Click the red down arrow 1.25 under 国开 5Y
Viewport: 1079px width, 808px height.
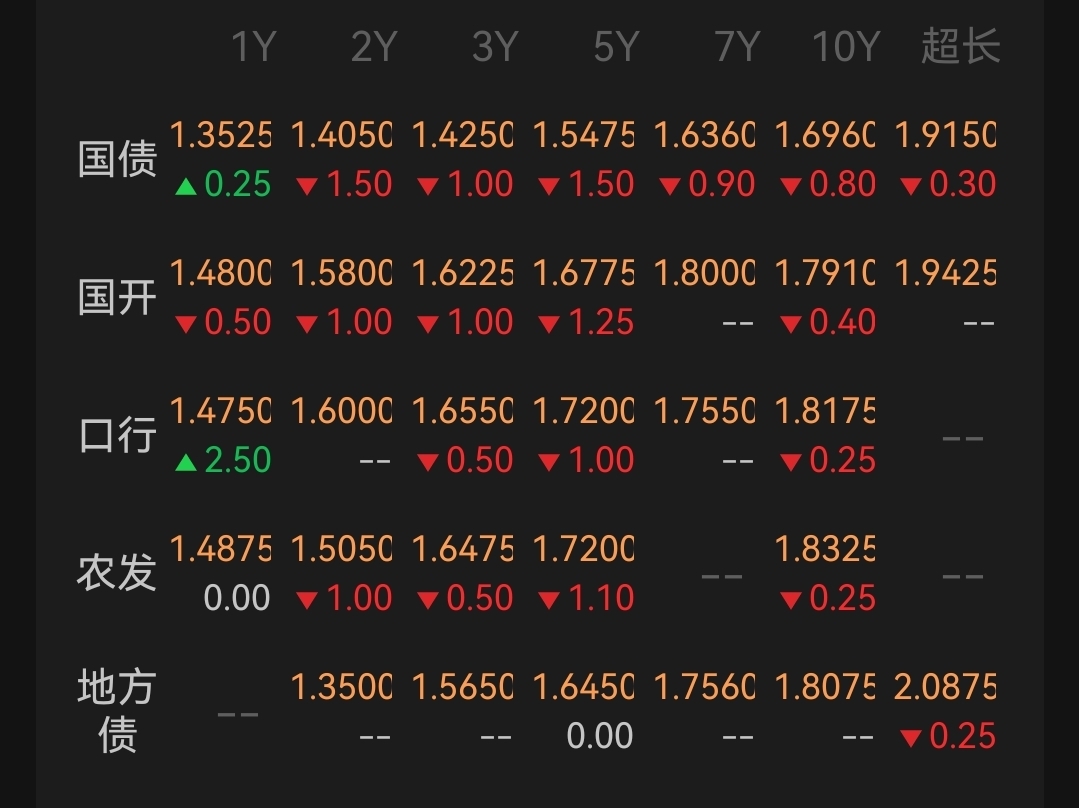point(586,322)
